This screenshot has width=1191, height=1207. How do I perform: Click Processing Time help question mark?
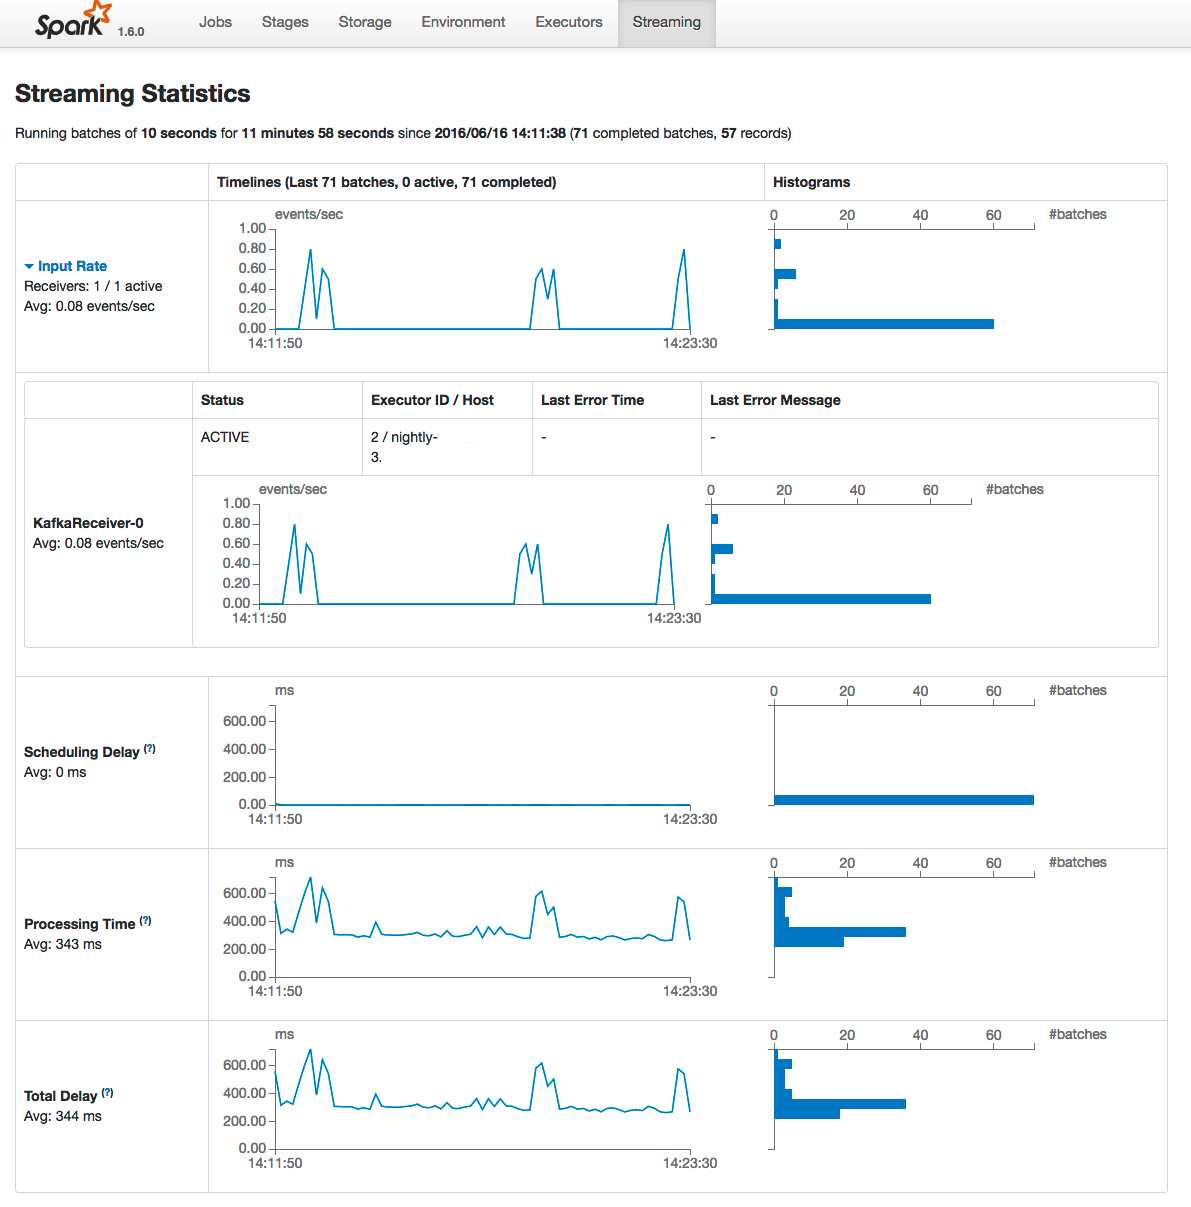(x=145, y=920)
